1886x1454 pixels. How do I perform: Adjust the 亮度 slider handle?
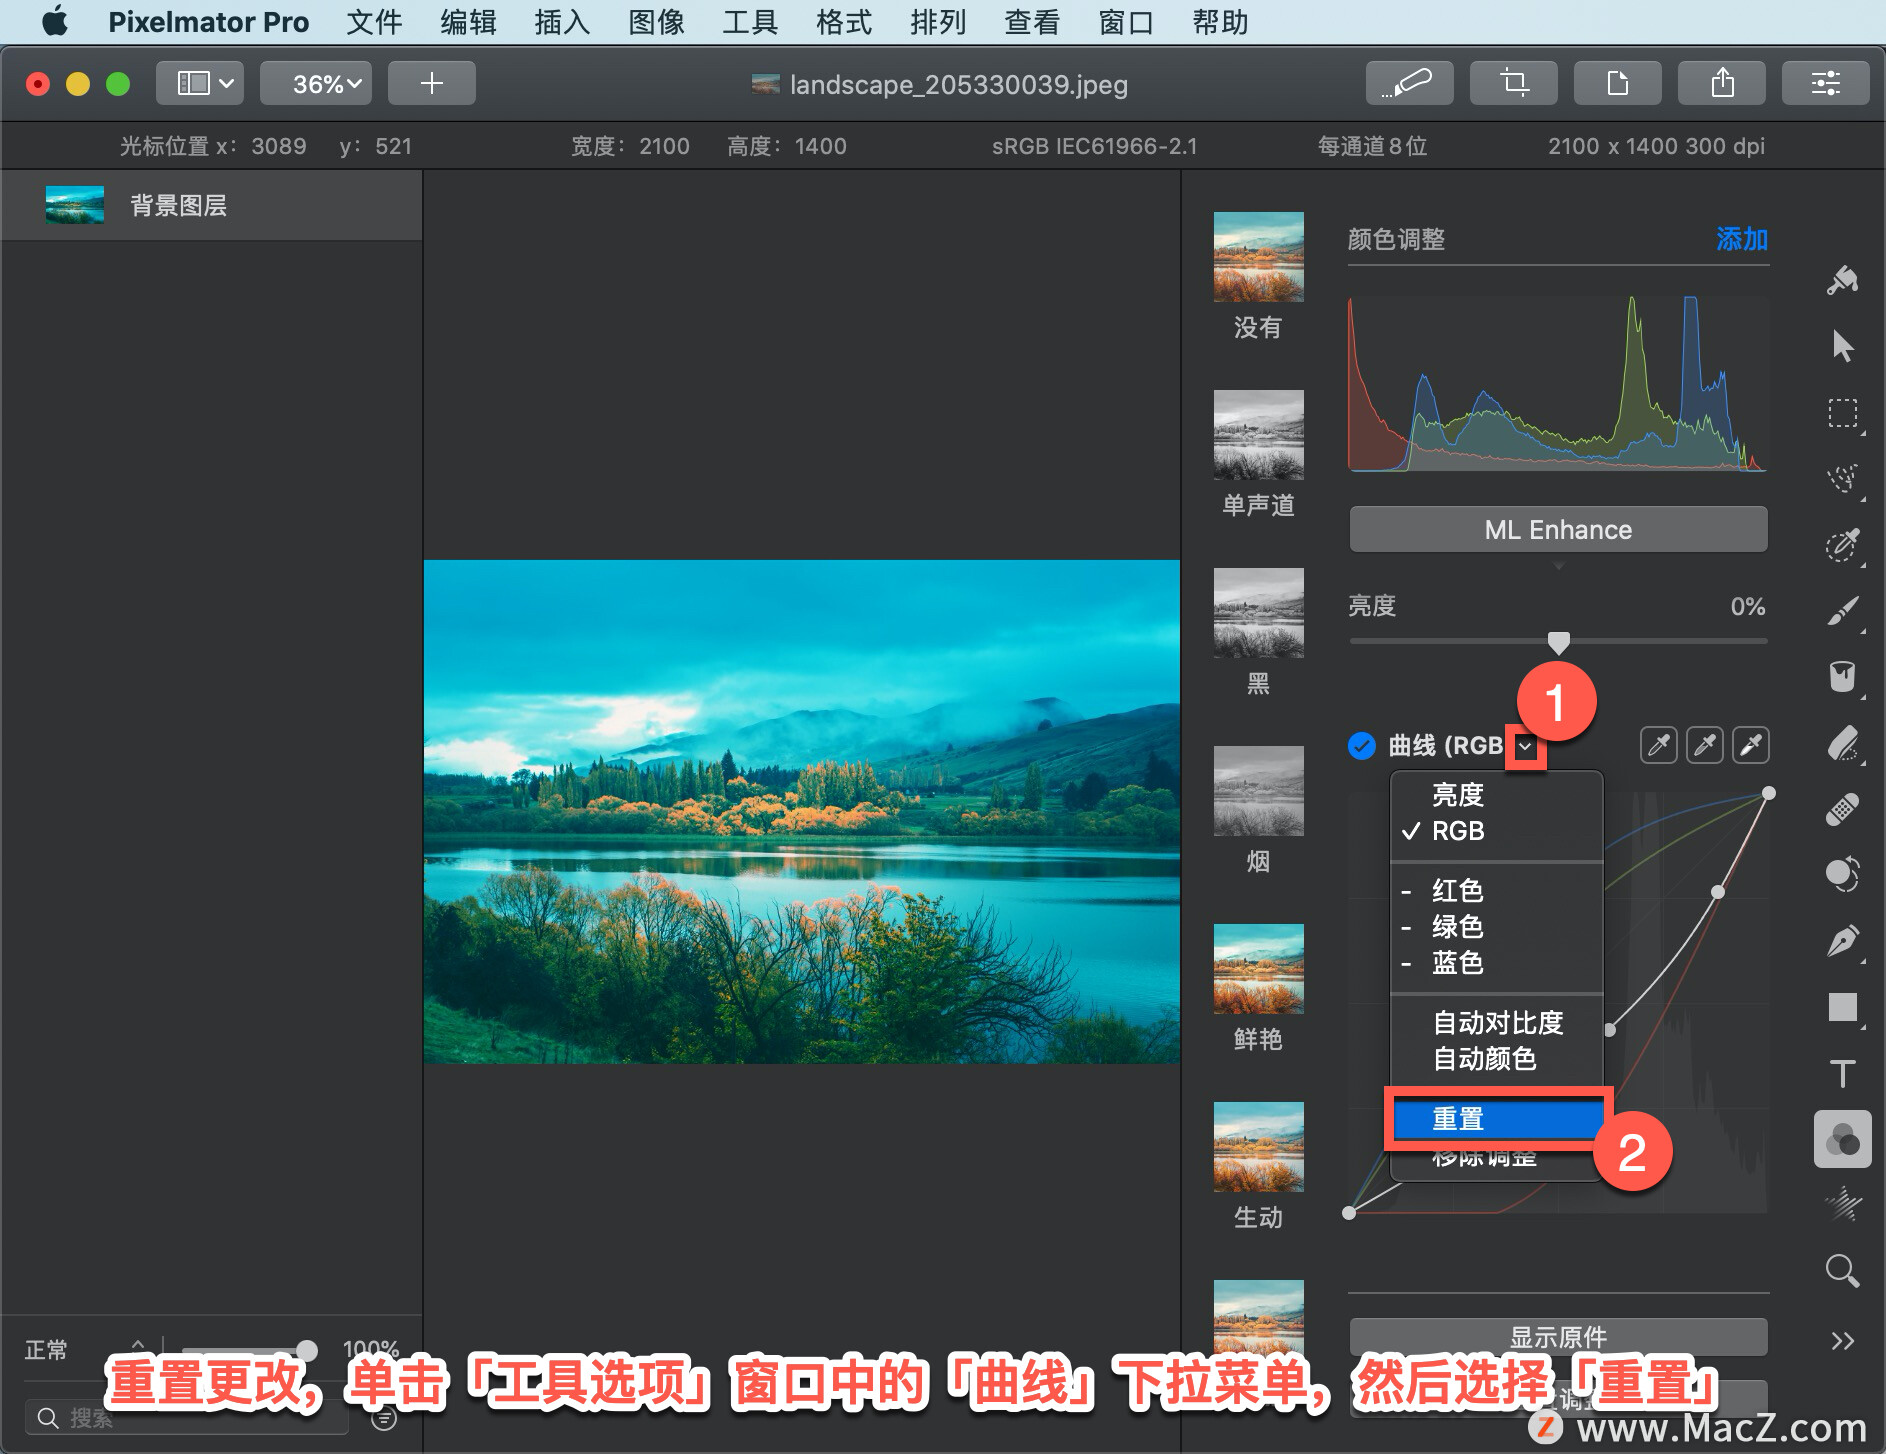[1558, 641]
